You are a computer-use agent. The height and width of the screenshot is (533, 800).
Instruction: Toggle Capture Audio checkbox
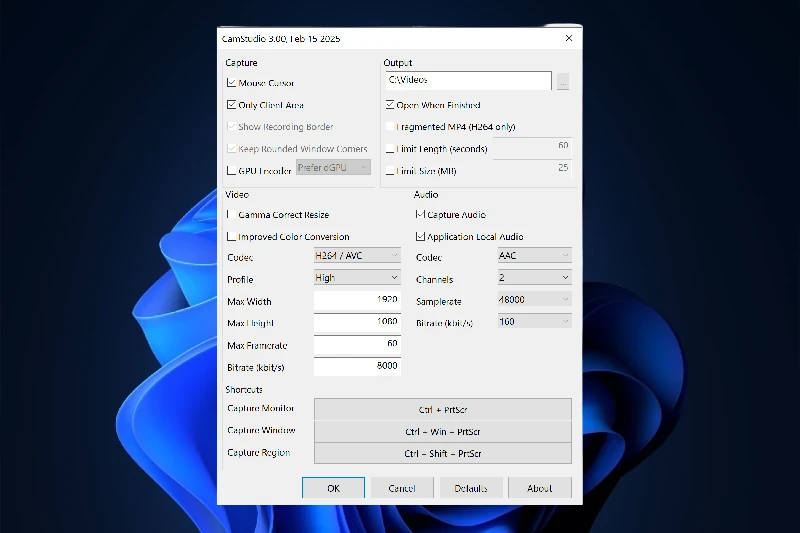[x=420, y=214]
